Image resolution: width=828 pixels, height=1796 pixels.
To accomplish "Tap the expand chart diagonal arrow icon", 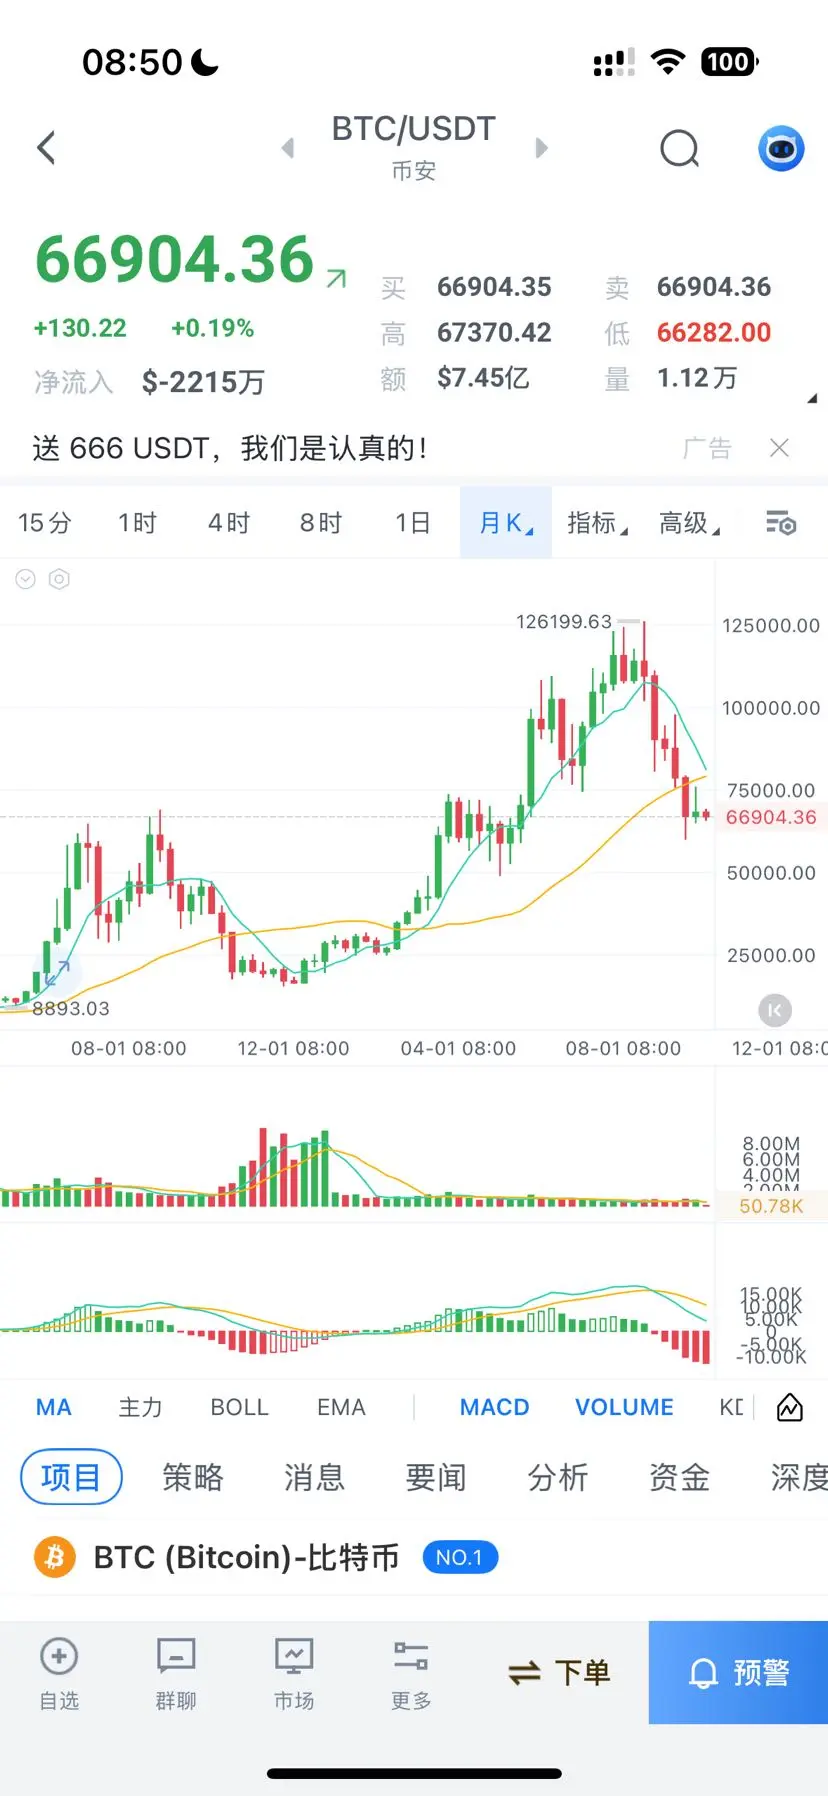I will click(56, 971).
